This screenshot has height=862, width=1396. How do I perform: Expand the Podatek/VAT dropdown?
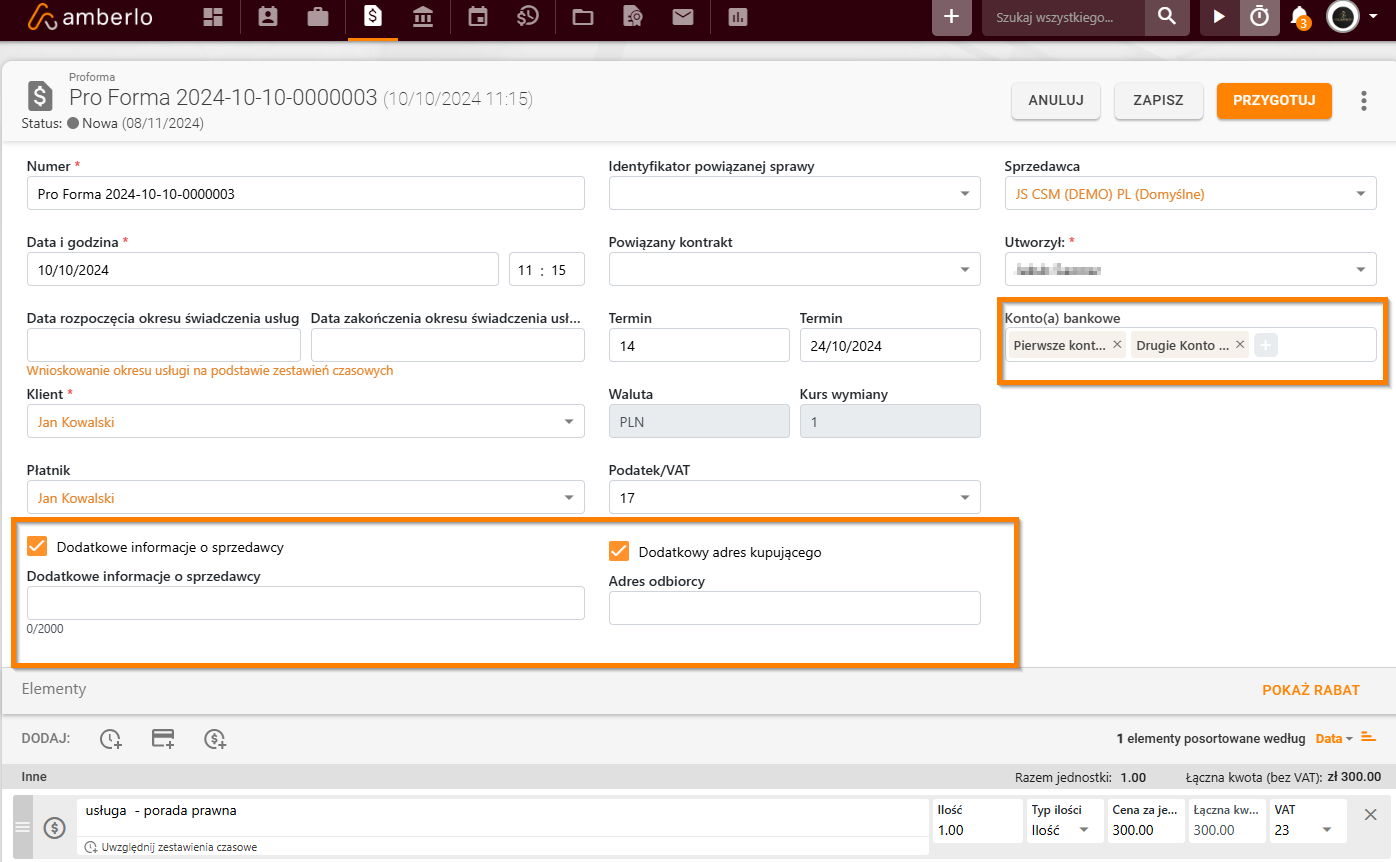pyautogui.click(x=964, y=498)
